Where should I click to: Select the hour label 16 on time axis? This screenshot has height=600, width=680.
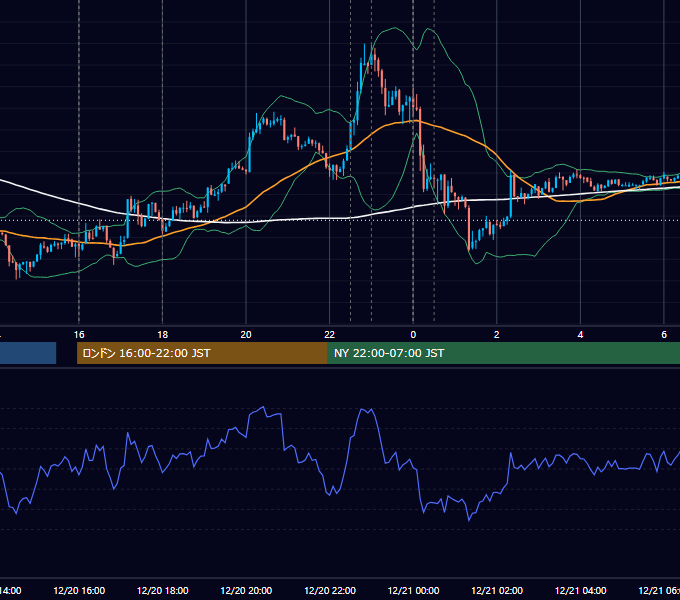coord(79,335)
